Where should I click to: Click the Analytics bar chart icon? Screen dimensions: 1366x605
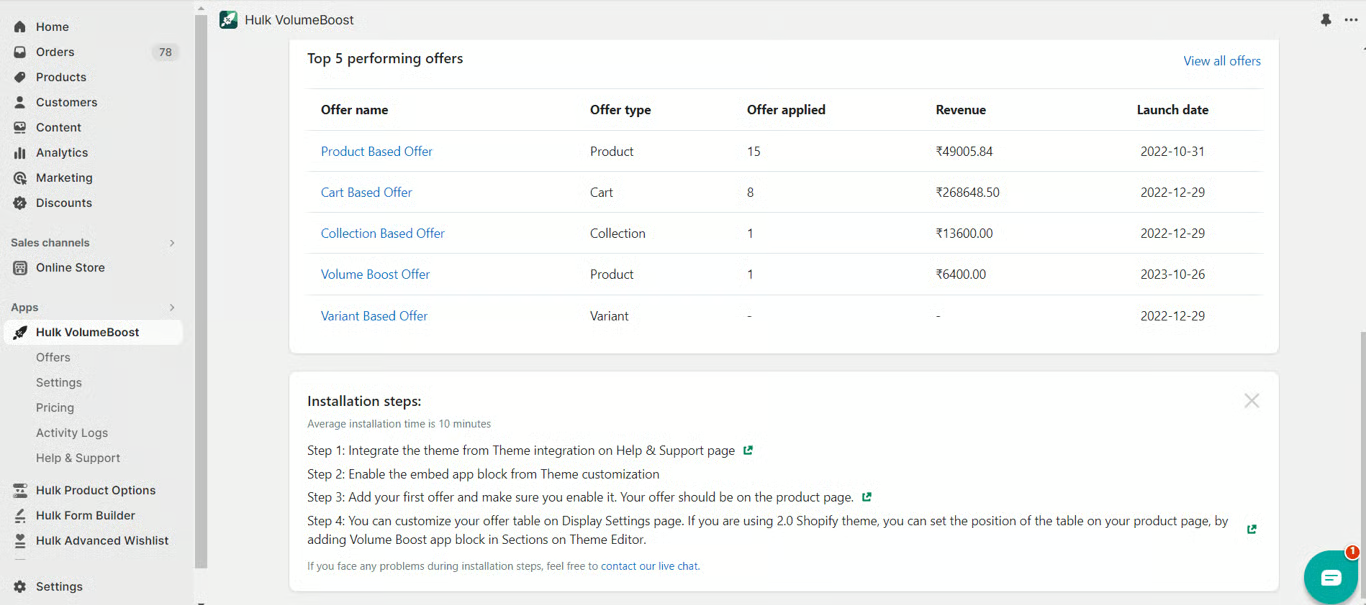(20, 153)
